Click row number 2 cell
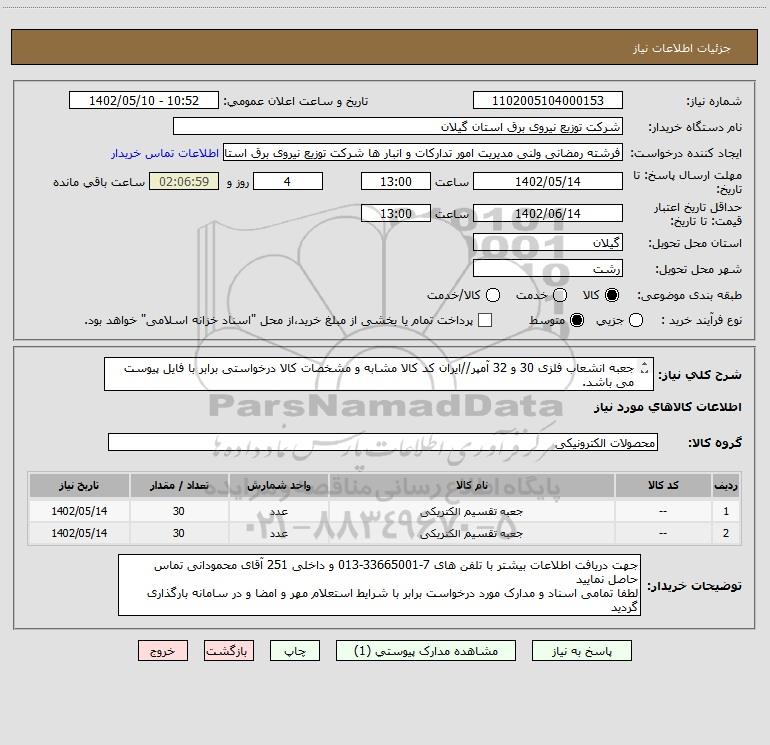 726,533
